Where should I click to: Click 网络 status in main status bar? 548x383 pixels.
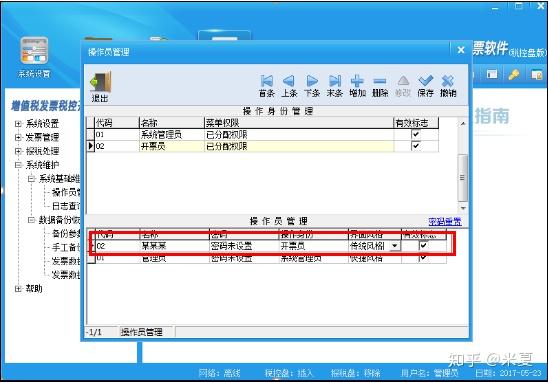tap(219, 373)
